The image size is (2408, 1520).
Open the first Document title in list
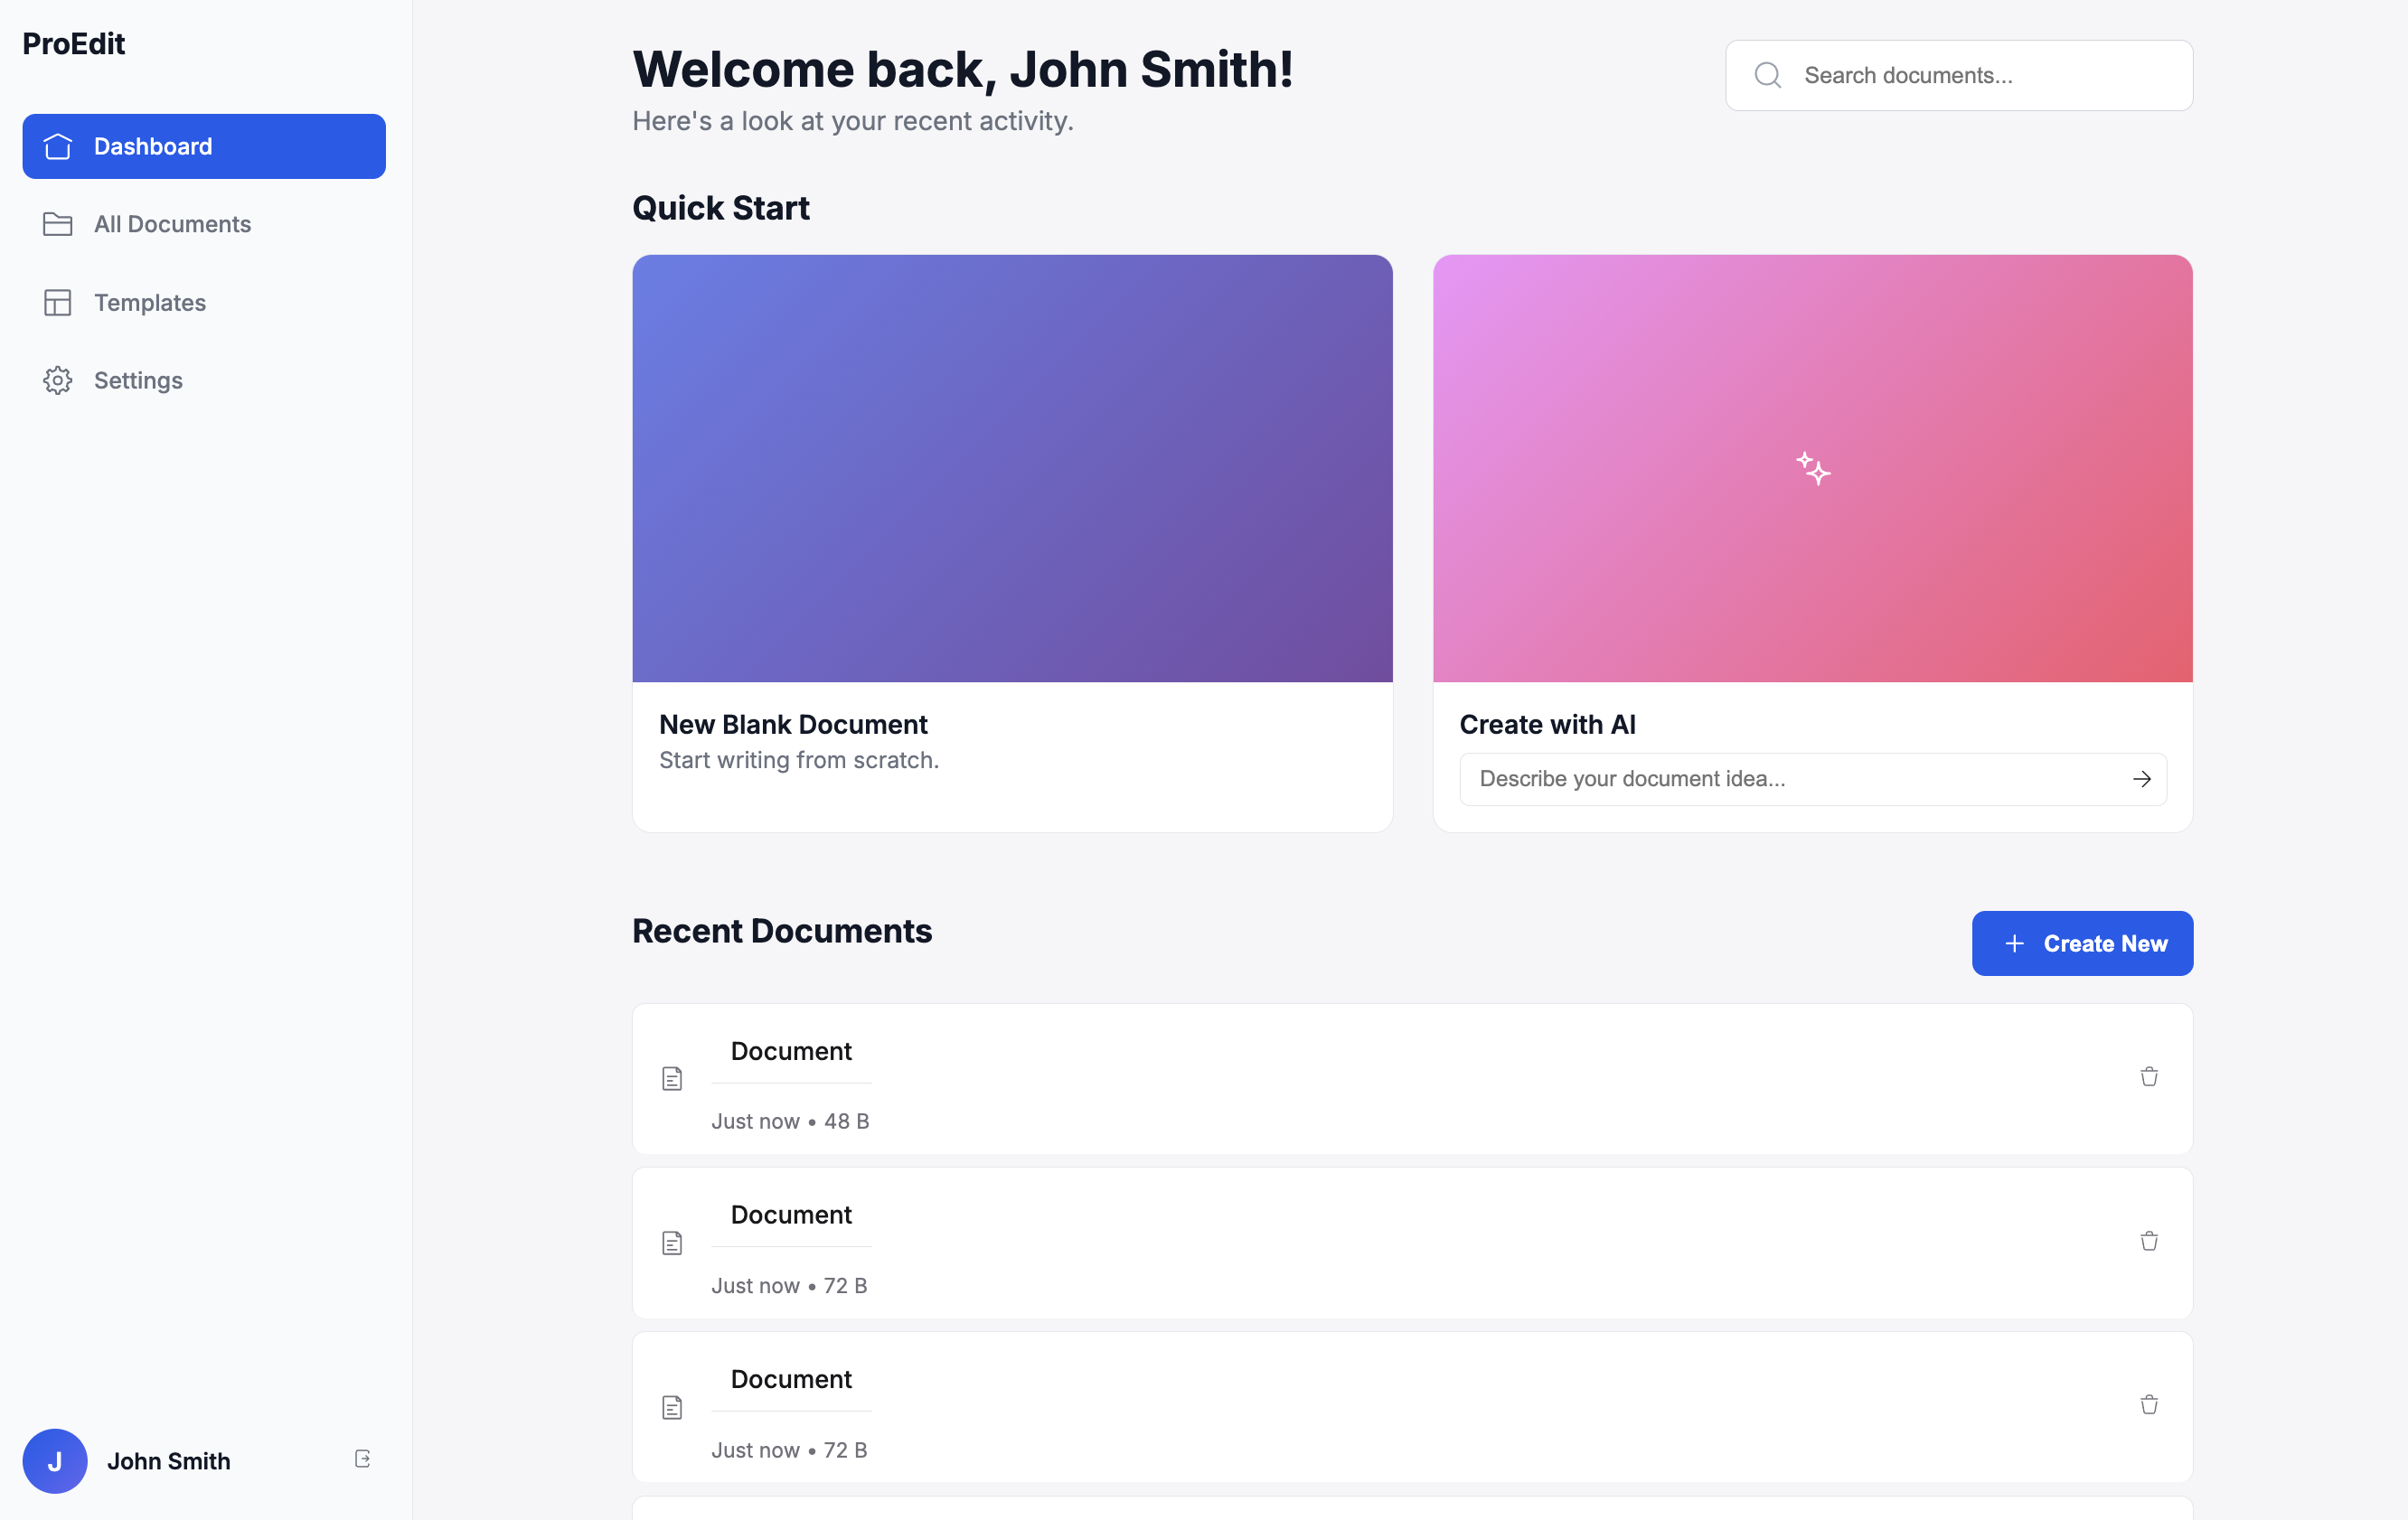click(791, 1051)
